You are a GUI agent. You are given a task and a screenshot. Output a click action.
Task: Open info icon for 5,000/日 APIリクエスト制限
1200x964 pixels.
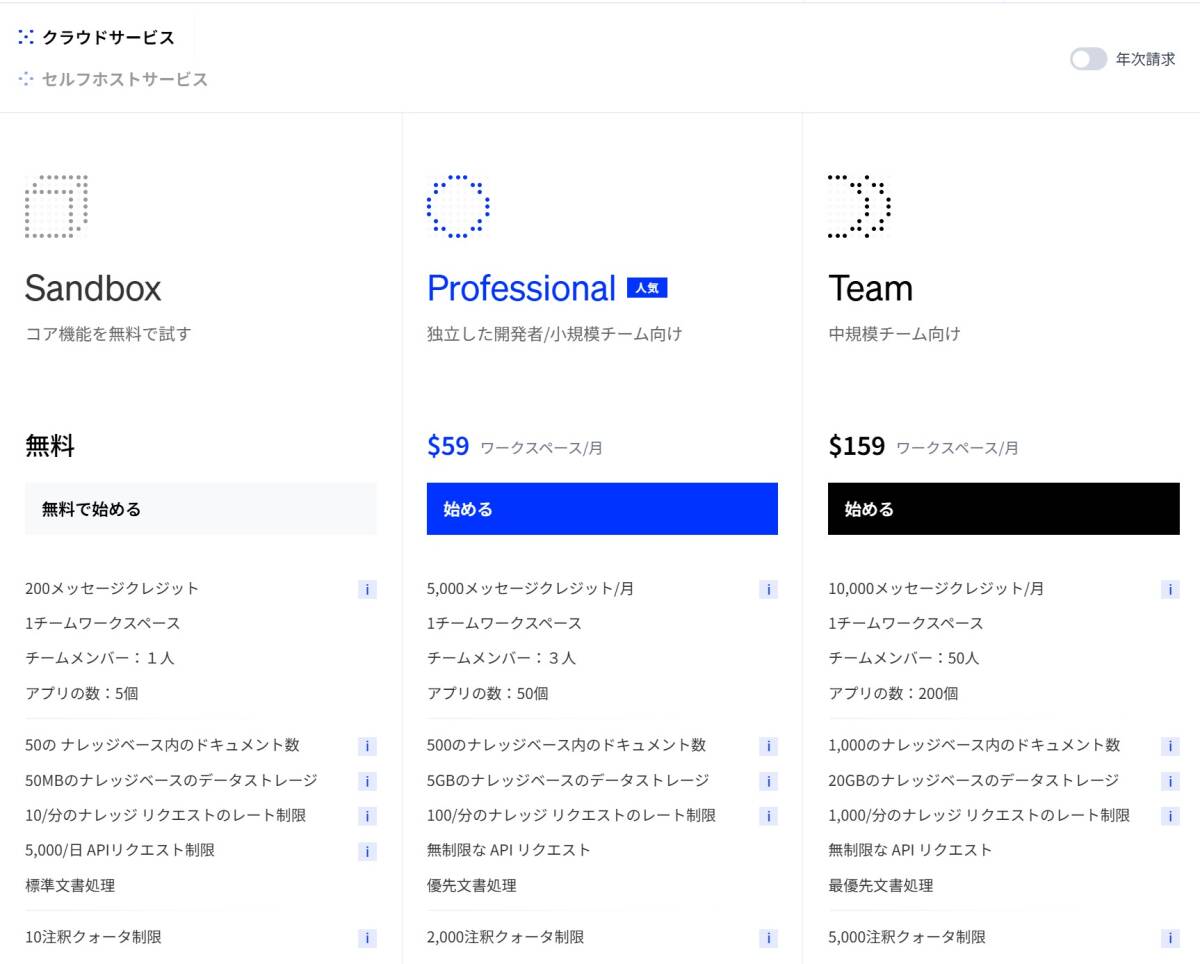pos(367,851)
